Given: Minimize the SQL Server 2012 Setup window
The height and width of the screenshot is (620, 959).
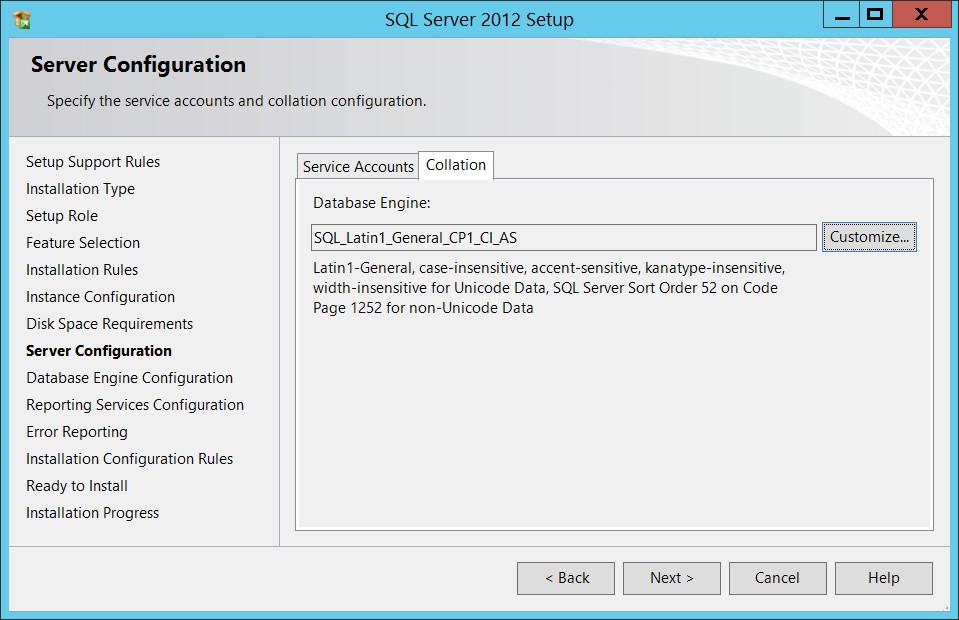Looking at the screenshot, I should (x=842, y=15).
